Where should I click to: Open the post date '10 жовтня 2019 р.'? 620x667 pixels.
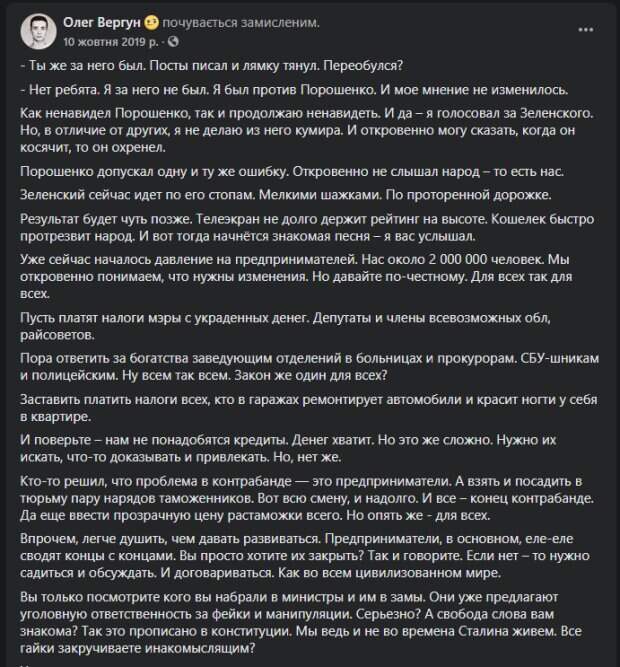pyautogui.click(x=108, y=41)
